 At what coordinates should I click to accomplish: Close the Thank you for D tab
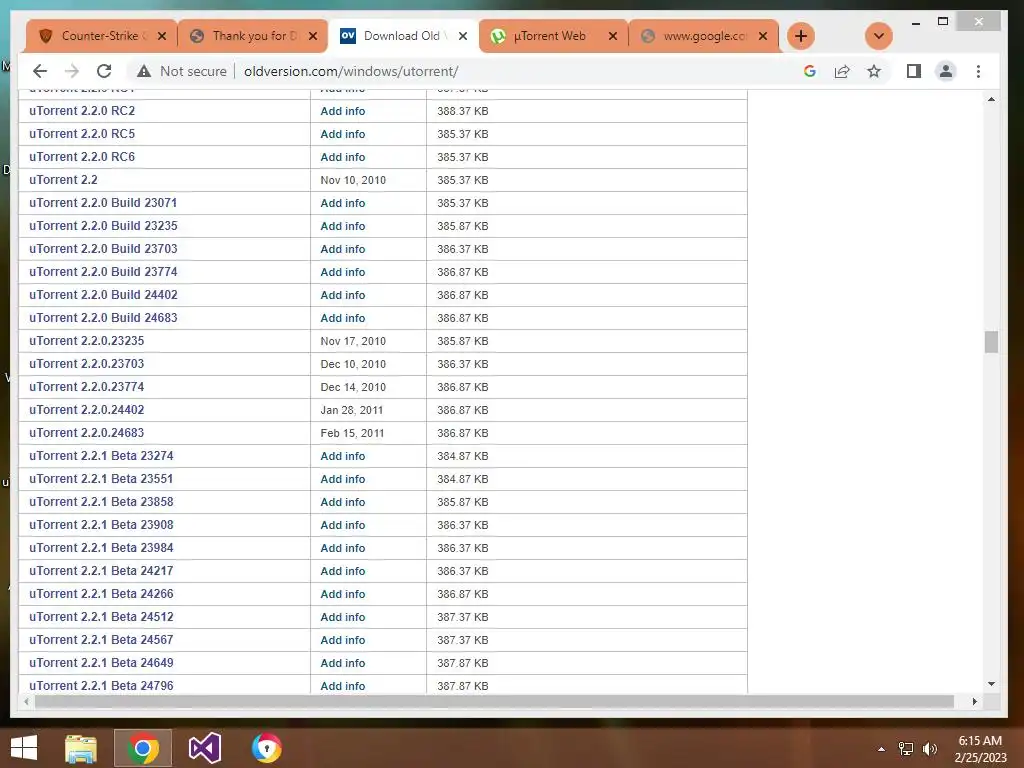coord(313,36)
